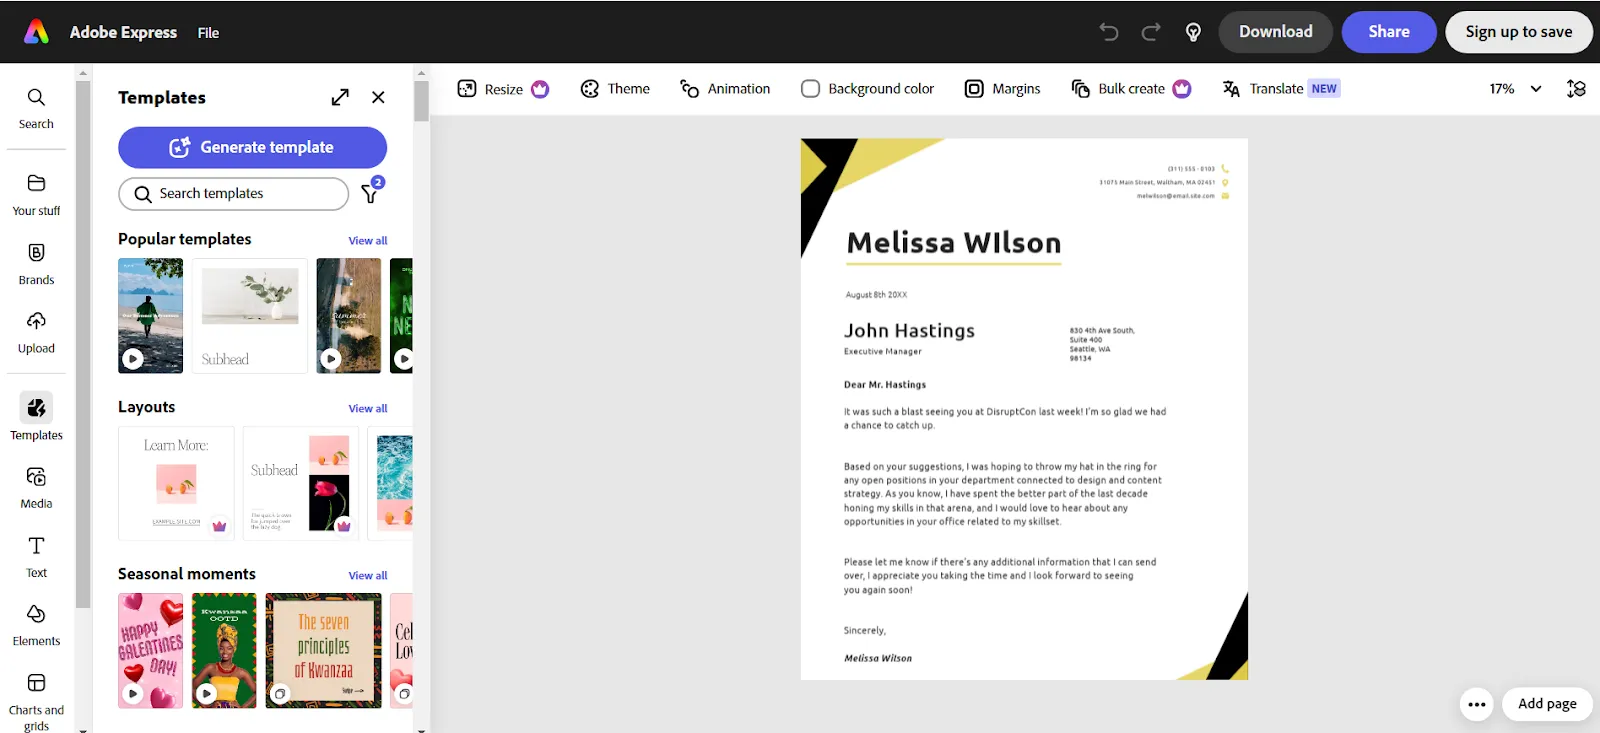
Task: Play the Happy Valentine's Day template preview
Action: coord(133,693)
